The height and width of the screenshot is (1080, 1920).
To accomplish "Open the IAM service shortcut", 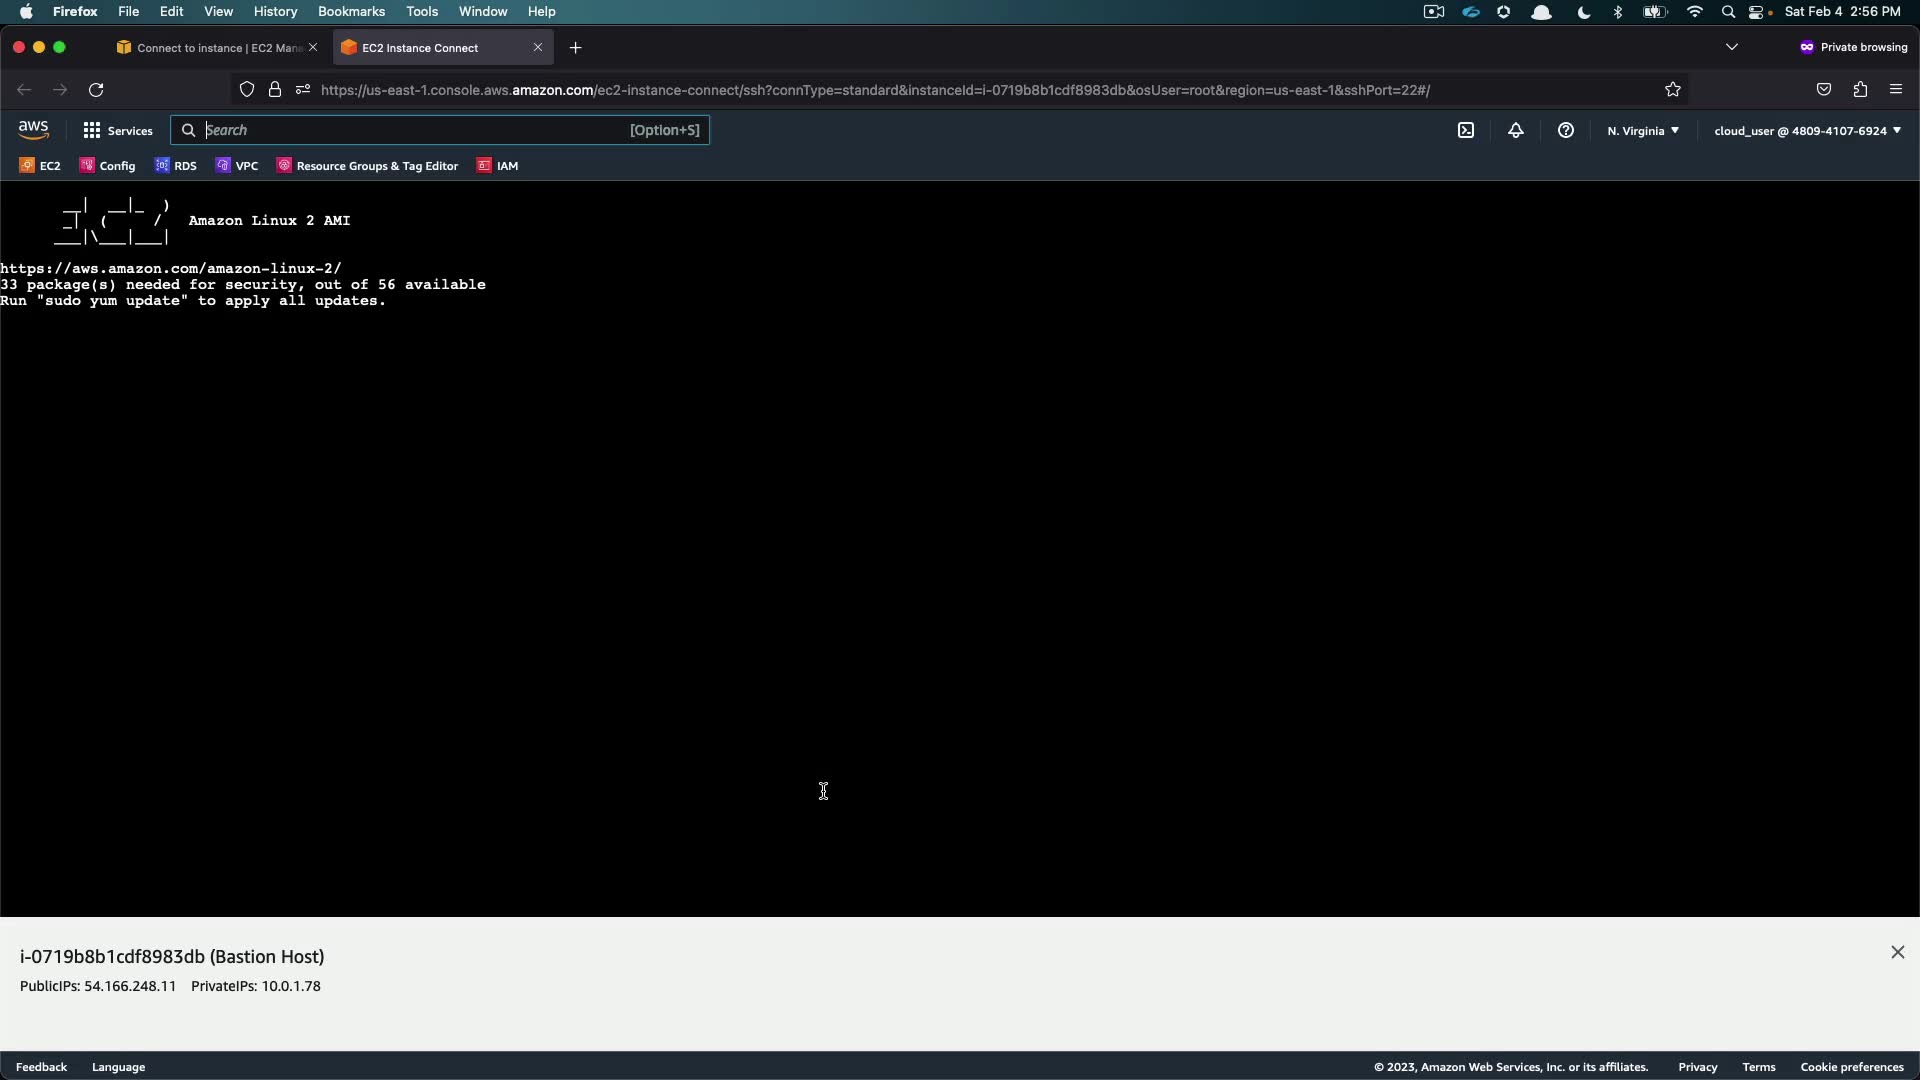I will click(498, 166).
